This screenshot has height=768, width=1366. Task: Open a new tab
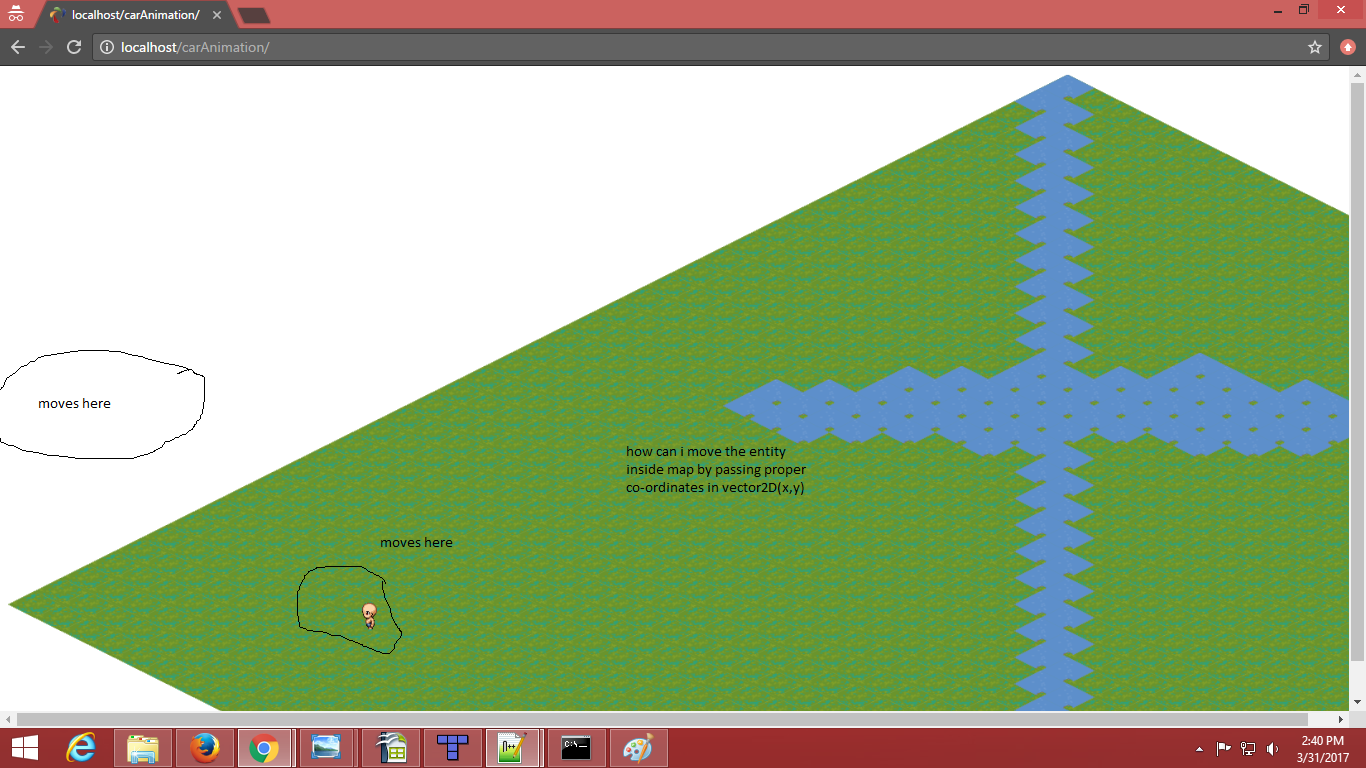click(254, 15)
